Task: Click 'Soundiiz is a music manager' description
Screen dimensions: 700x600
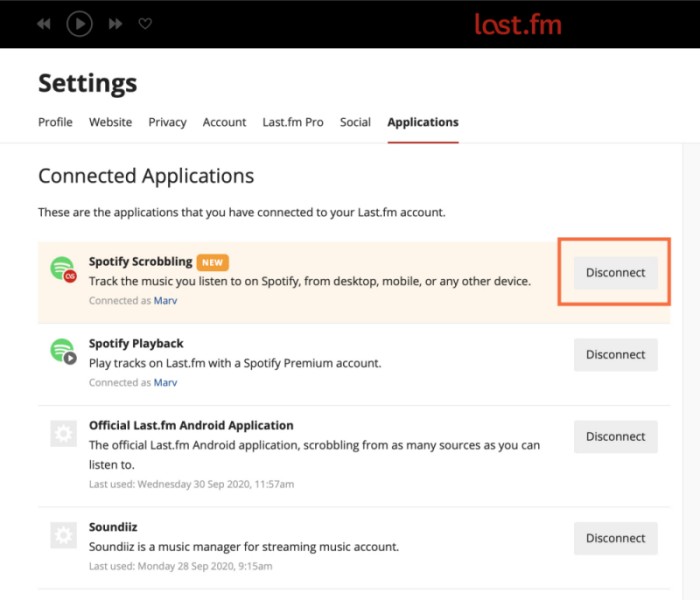Action: (x=244, y=547)
